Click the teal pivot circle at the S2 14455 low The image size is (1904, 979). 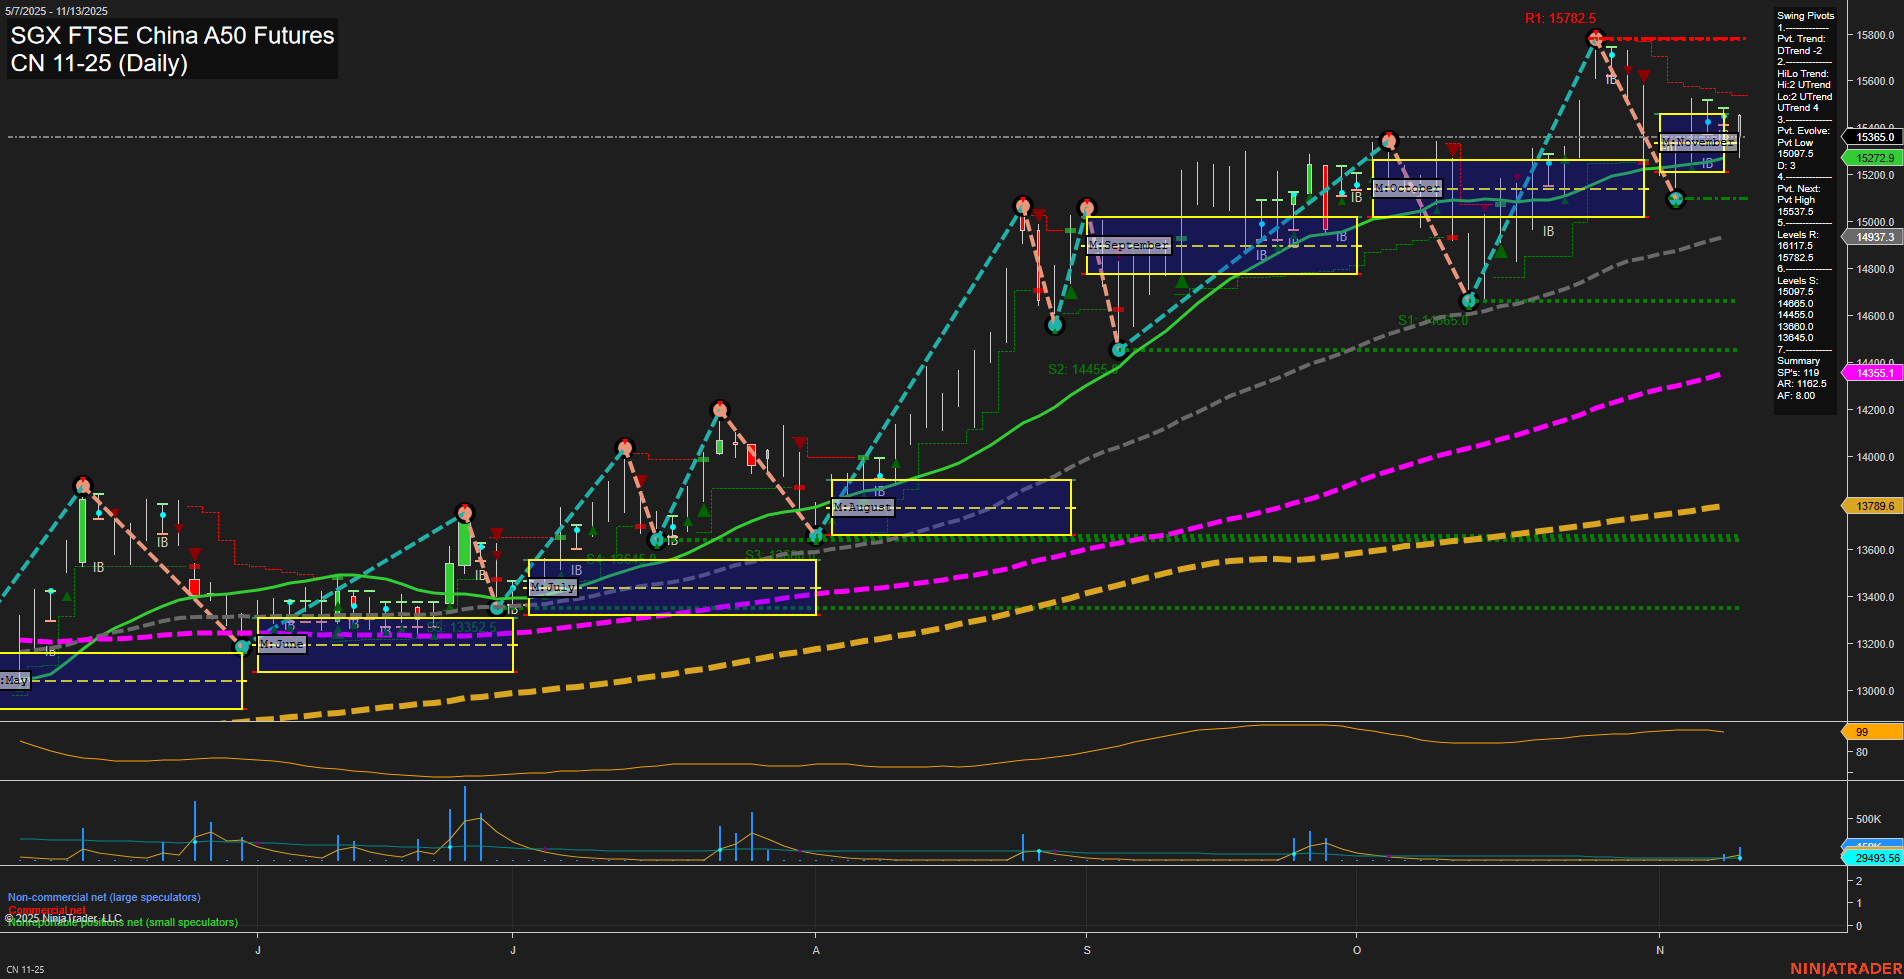pyautogui.click(x=1120, y=351)
